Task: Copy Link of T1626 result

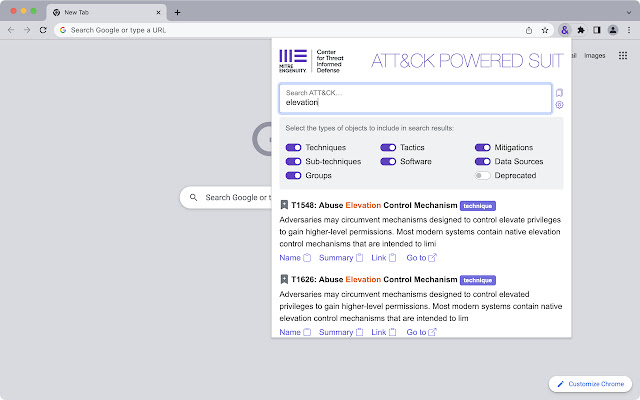Action: 383,332
